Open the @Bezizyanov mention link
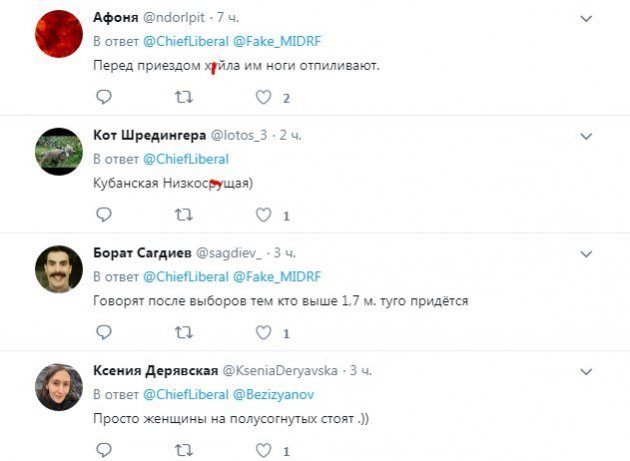Image resolution: width=630 pixels, height=461 pixels. (x=273, y=394)
